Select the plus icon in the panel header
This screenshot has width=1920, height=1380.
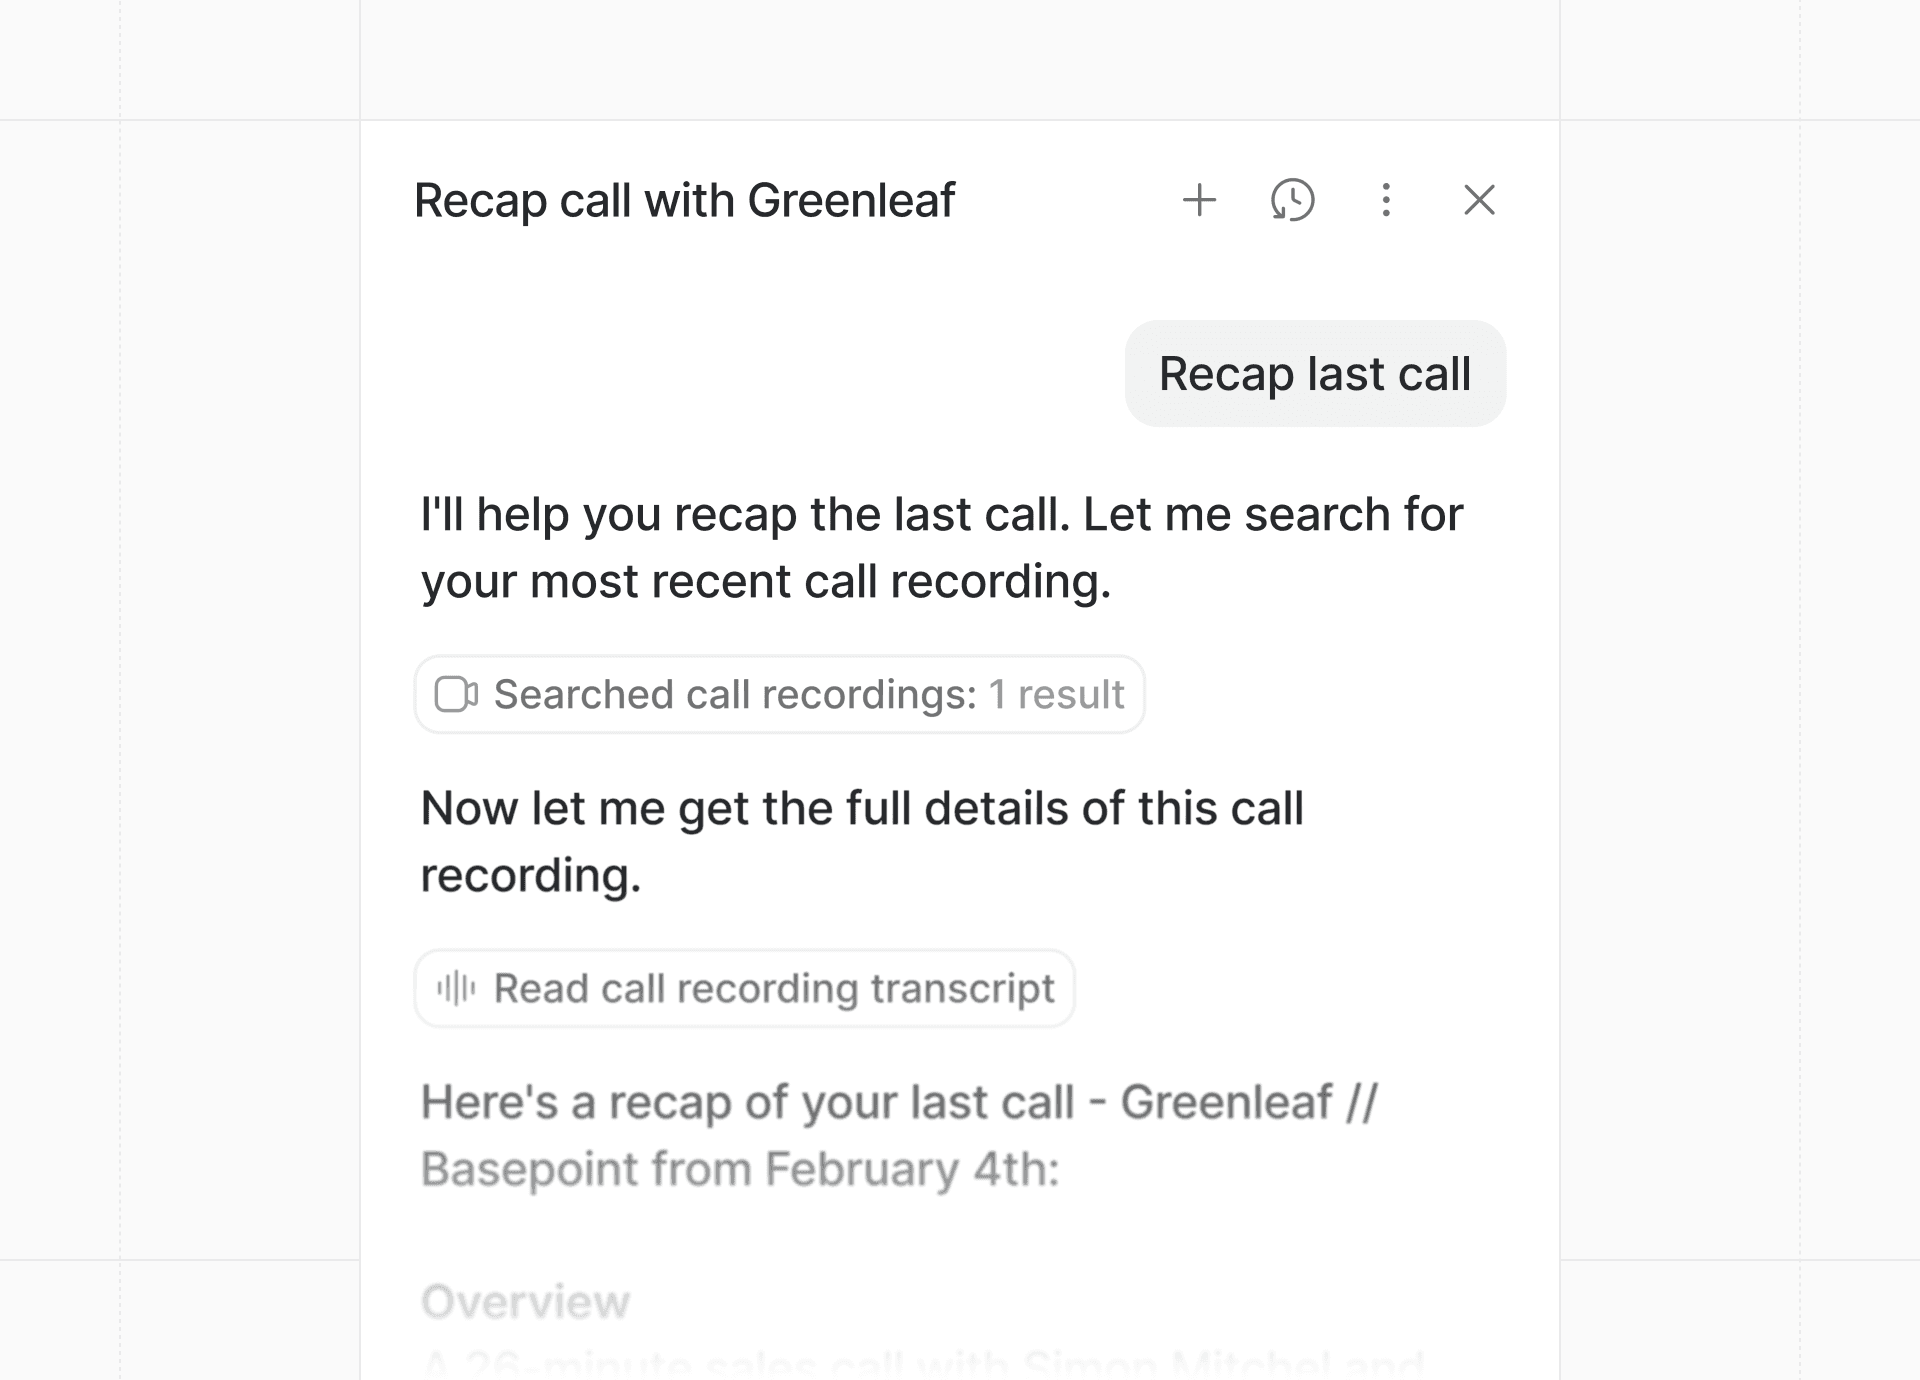(x=1200, y=200)
